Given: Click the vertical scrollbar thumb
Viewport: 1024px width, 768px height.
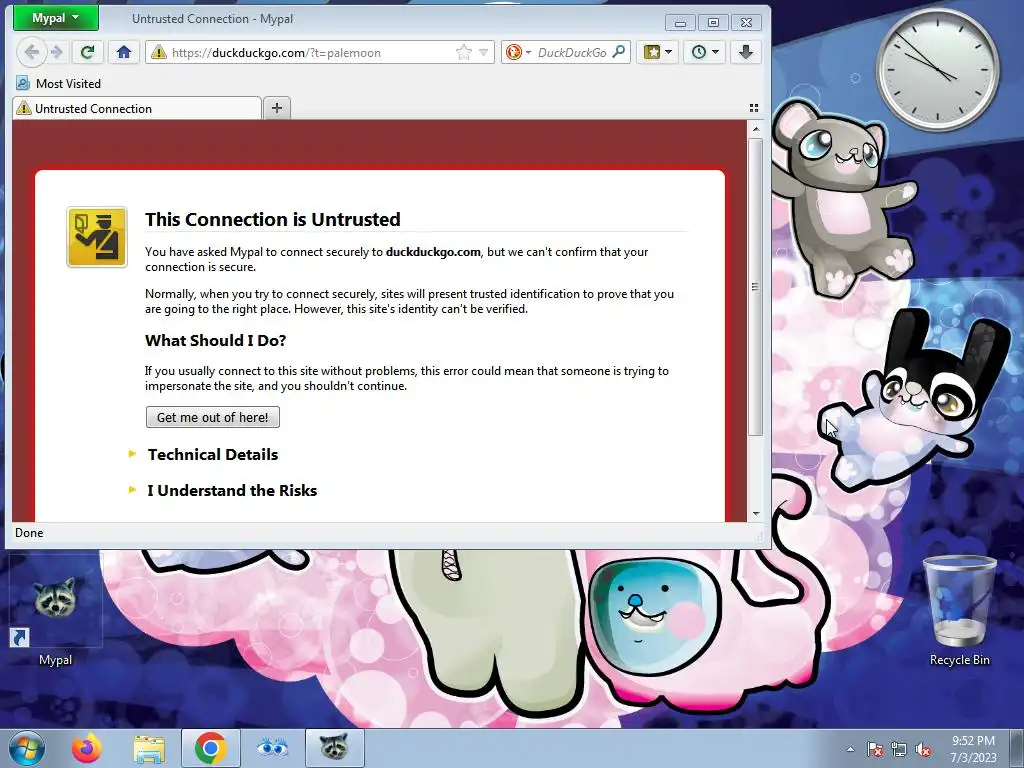Looking at the screenshot, I should [x=756, y=287].
